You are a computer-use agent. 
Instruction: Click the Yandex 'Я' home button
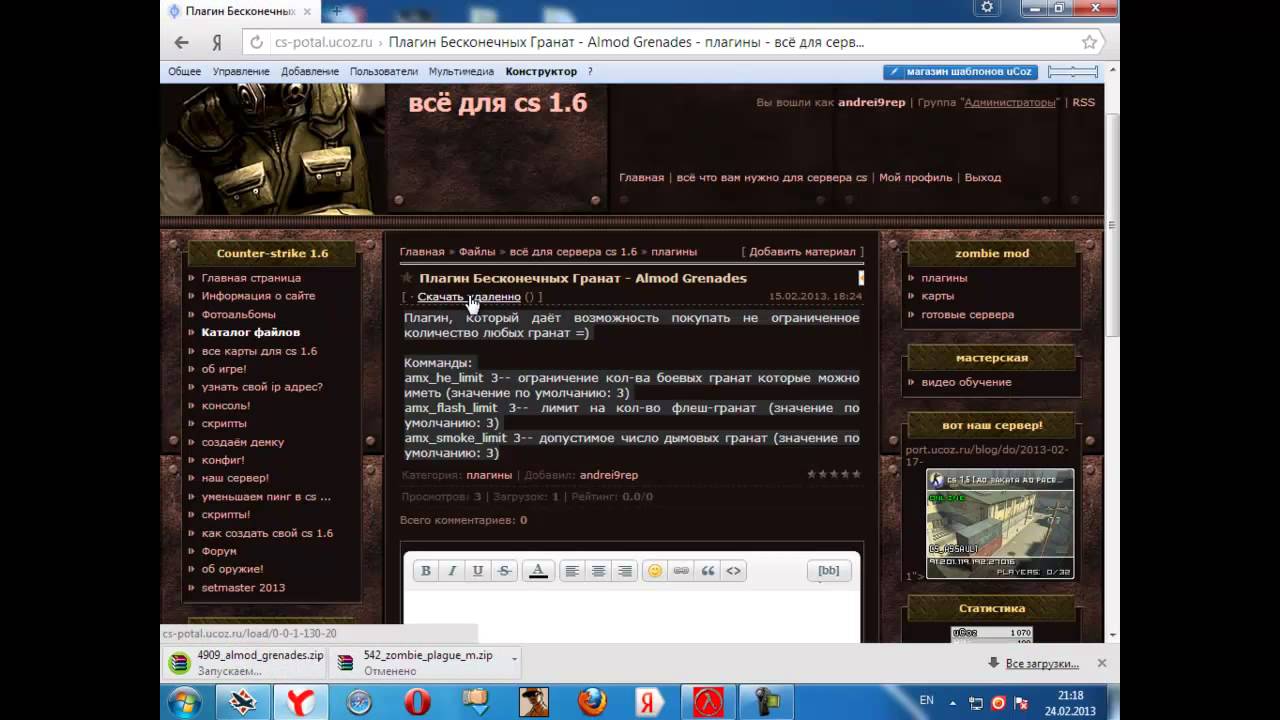pyautogui.click(x=216, y=43)
